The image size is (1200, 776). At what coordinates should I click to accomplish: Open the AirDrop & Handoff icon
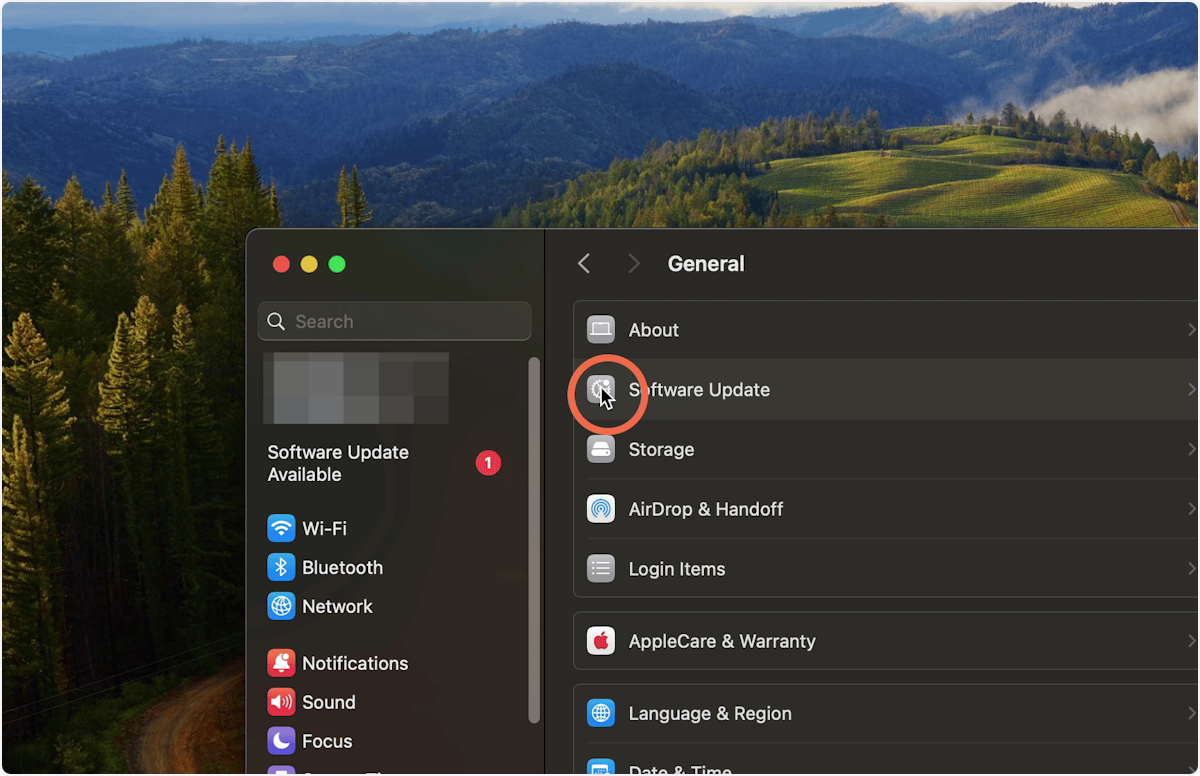600,509
